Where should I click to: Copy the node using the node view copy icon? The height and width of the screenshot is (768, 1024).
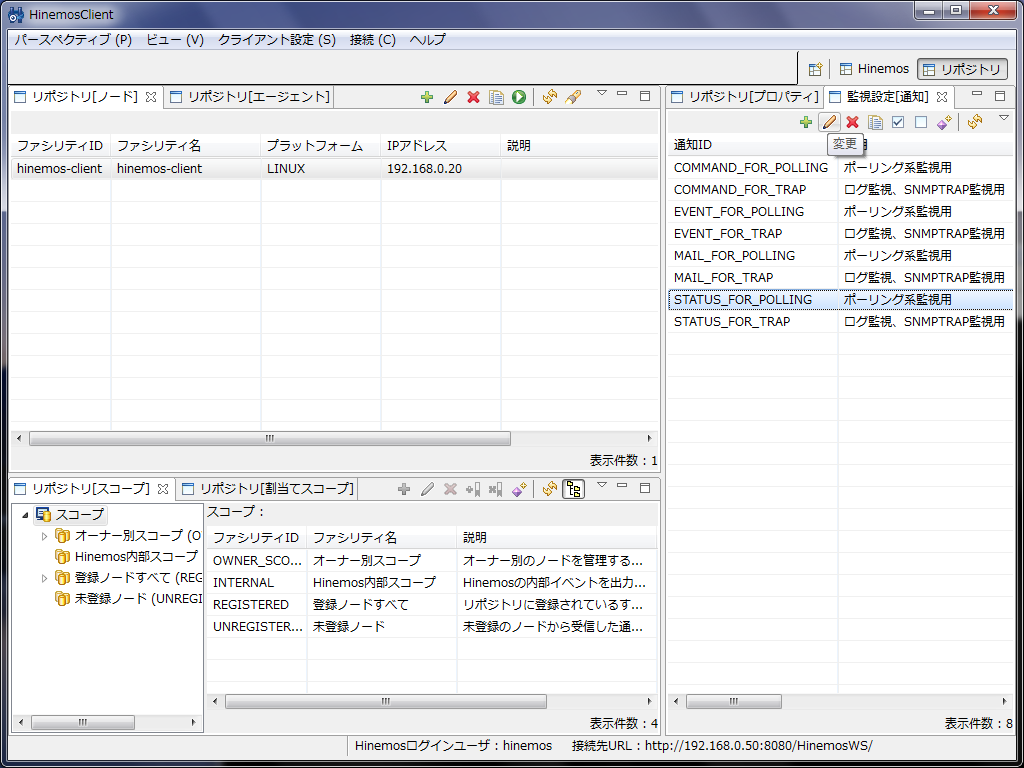tap(496, 97)
